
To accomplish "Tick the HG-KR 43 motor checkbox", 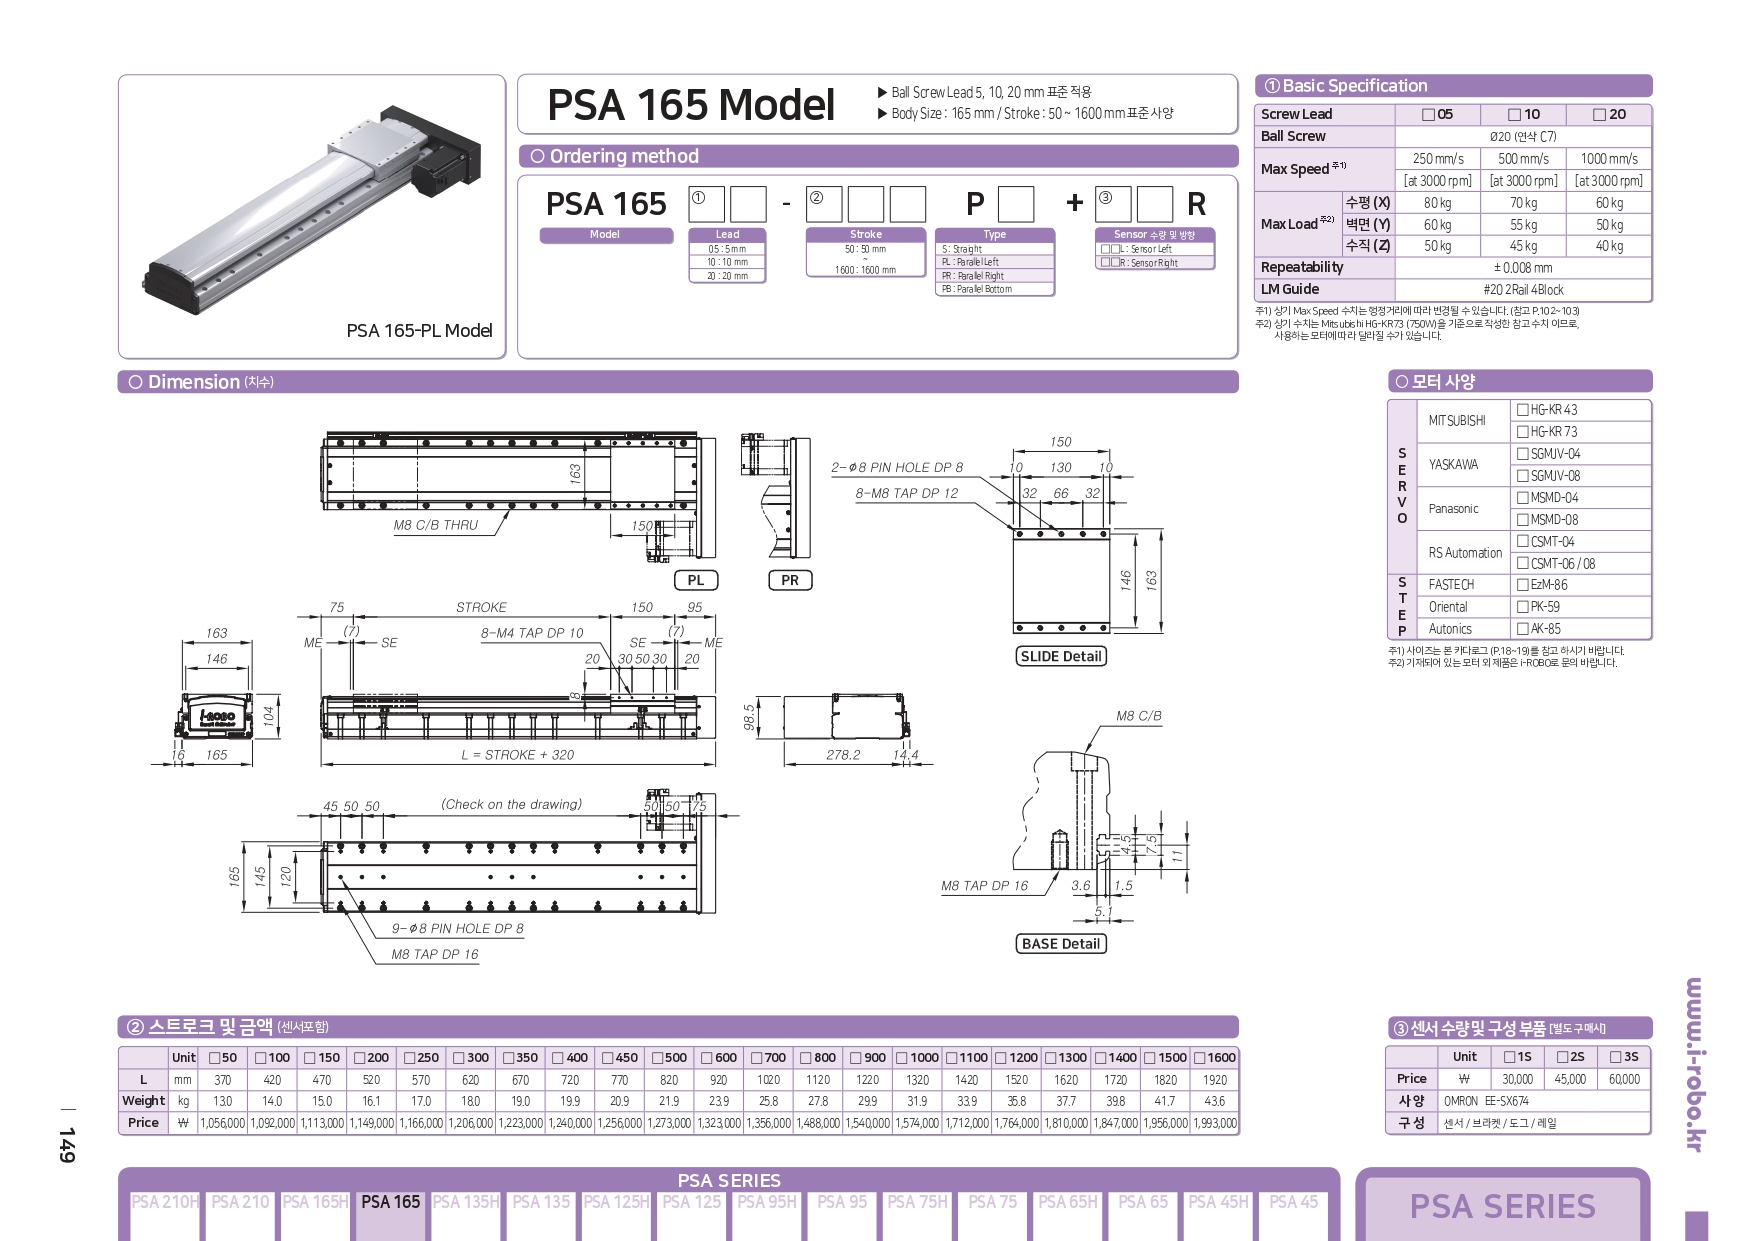I will point(1522,409).
